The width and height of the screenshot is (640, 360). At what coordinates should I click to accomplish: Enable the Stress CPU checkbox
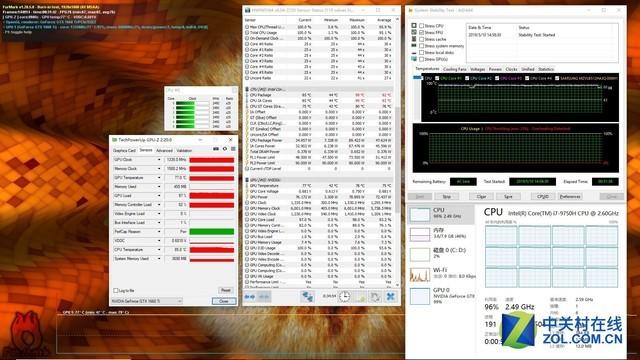pos(422,26)
